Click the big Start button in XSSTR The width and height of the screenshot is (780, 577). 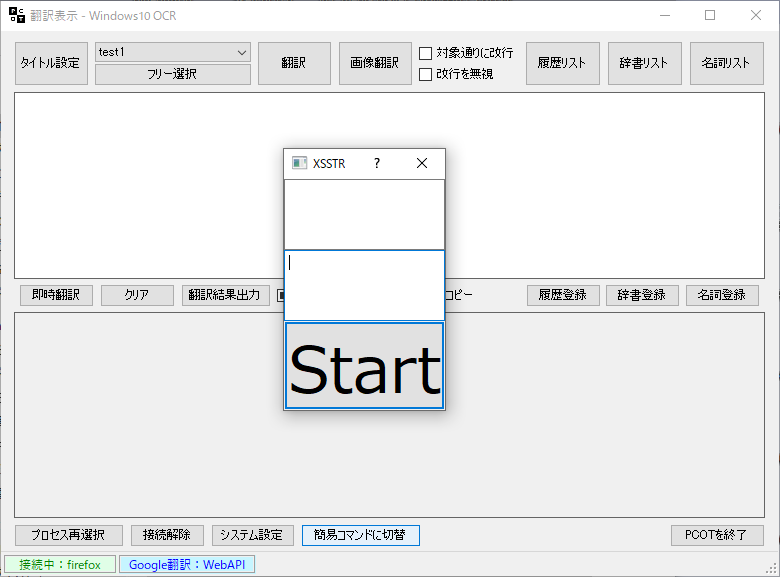365,366
